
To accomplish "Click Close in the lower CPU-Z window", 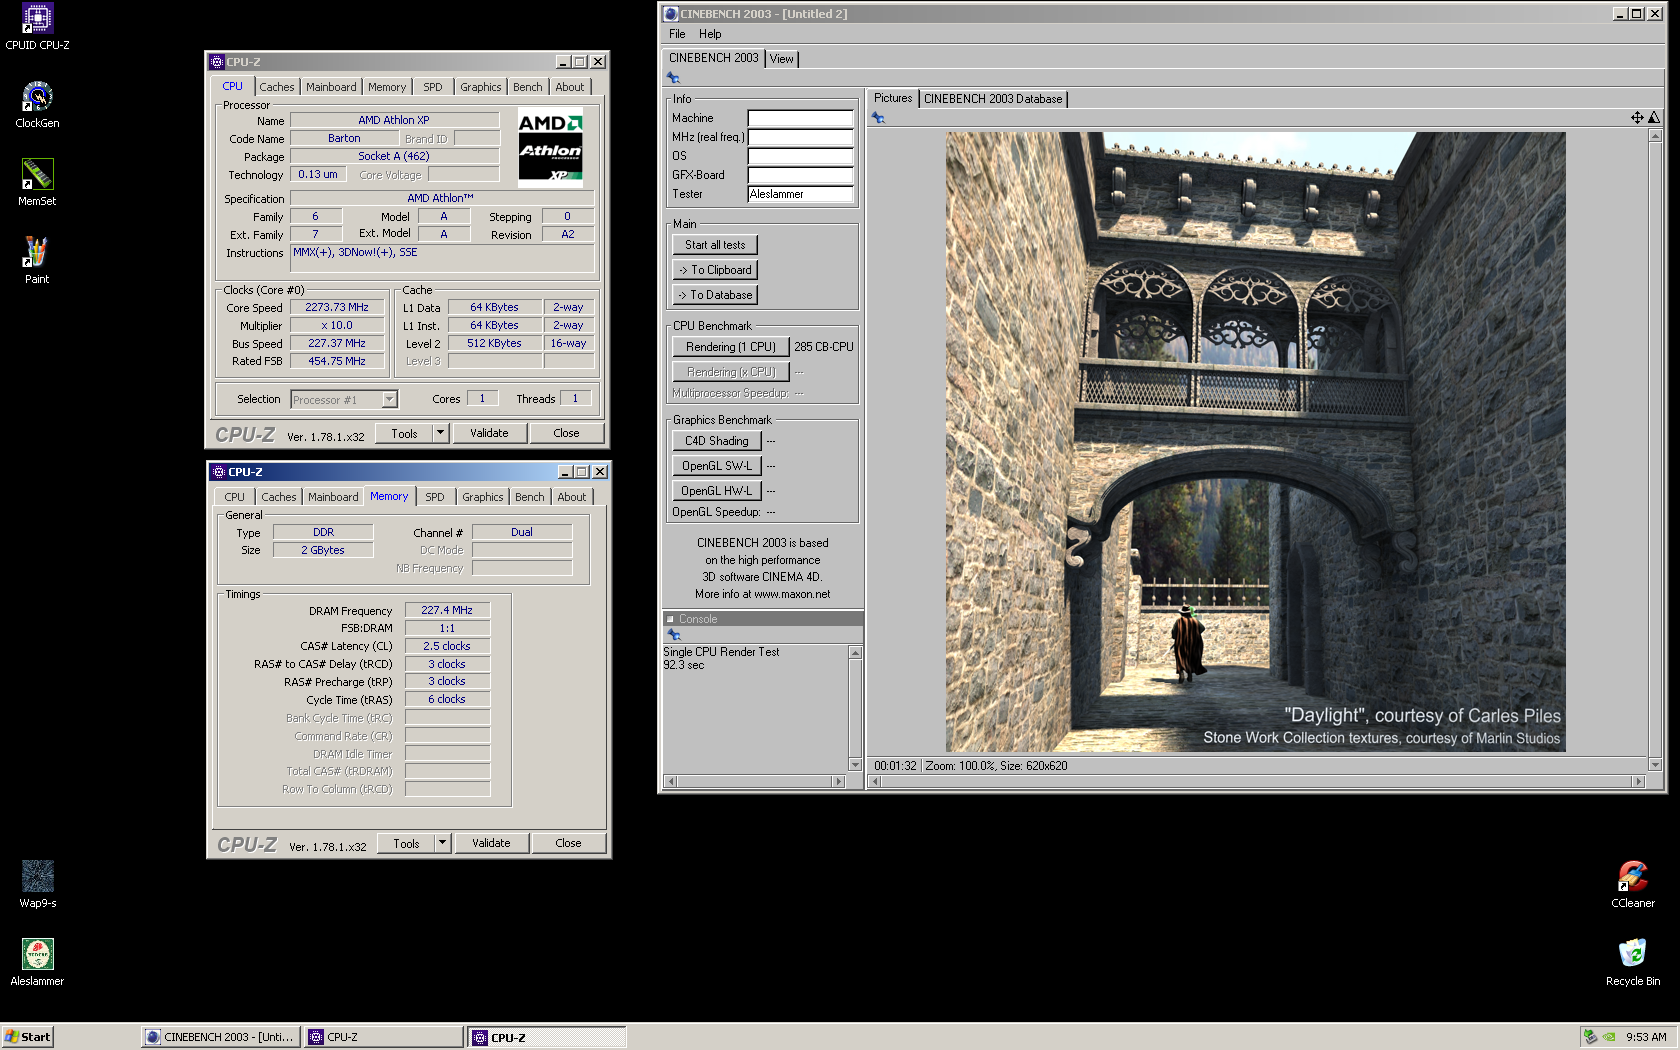I will 568,843.
